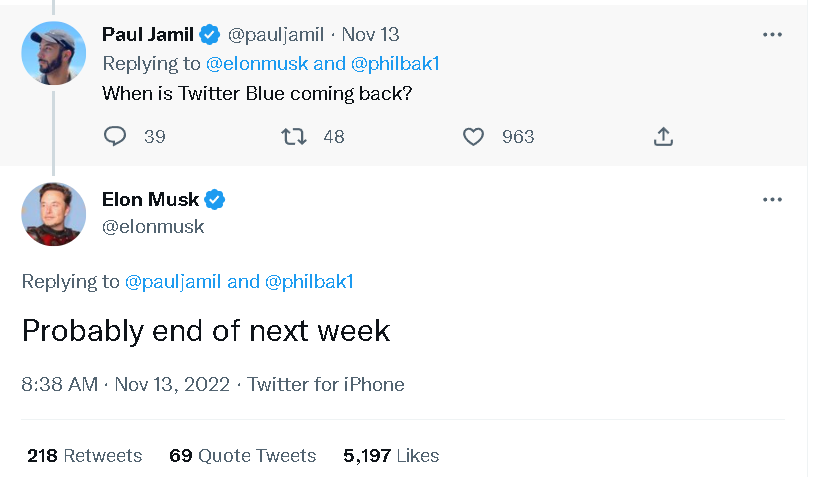This screenshot has height=477, width=836.
Task: View the 218 Retweets list
Action: pyautogui.click(x=85, y=455)
